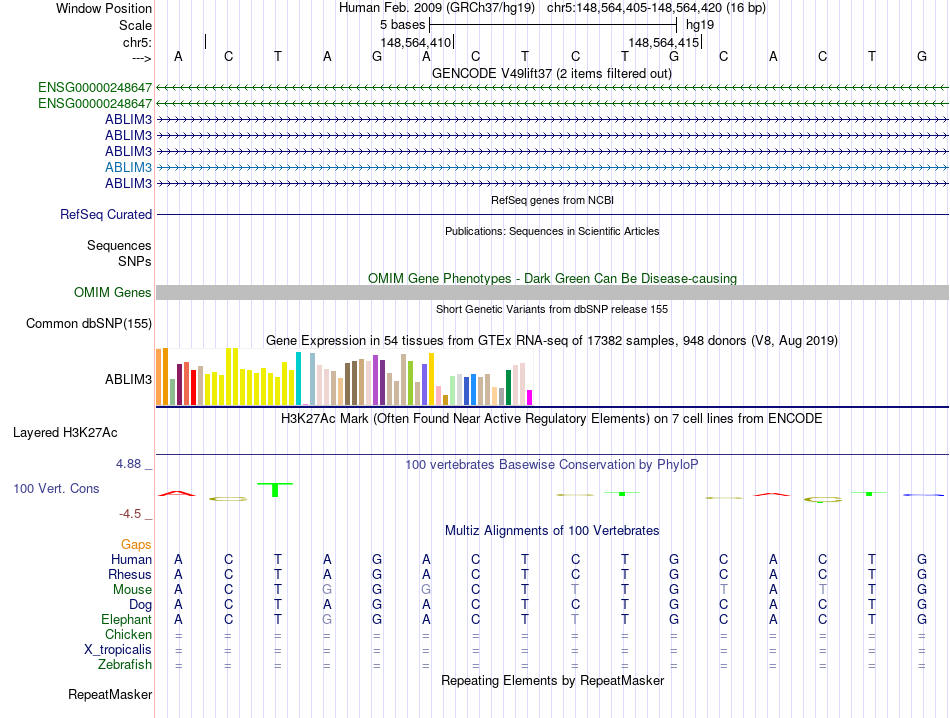950x718 pixels.
Task: Click the OMIM Genes label
Action: pos(112,293)
